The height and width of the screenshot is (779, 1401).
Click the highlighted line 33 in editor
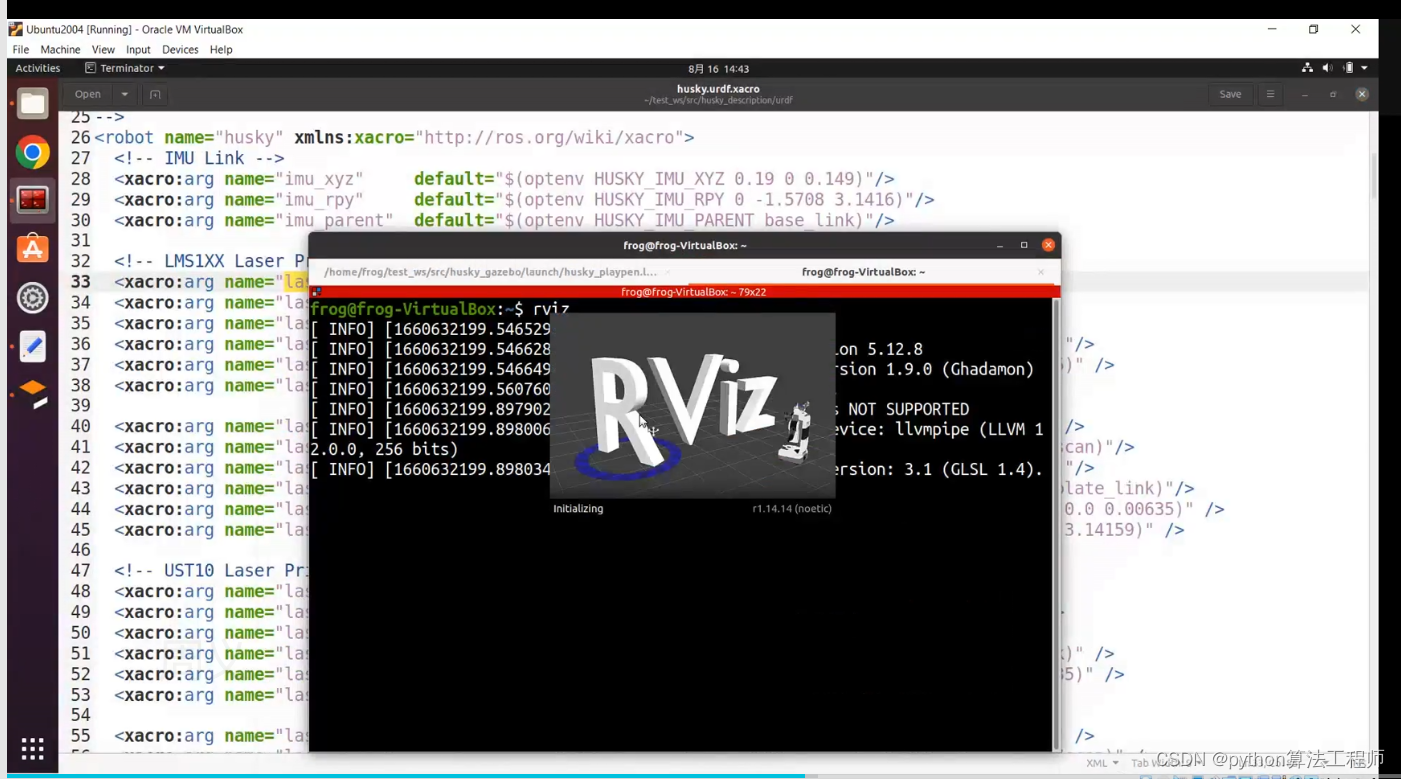[x=211, y=282]
